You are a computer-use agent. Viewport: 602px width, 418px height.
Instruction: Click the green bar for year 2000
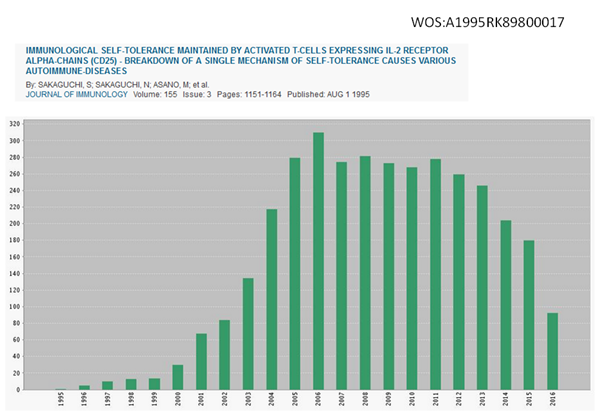(x=178, y=377)
